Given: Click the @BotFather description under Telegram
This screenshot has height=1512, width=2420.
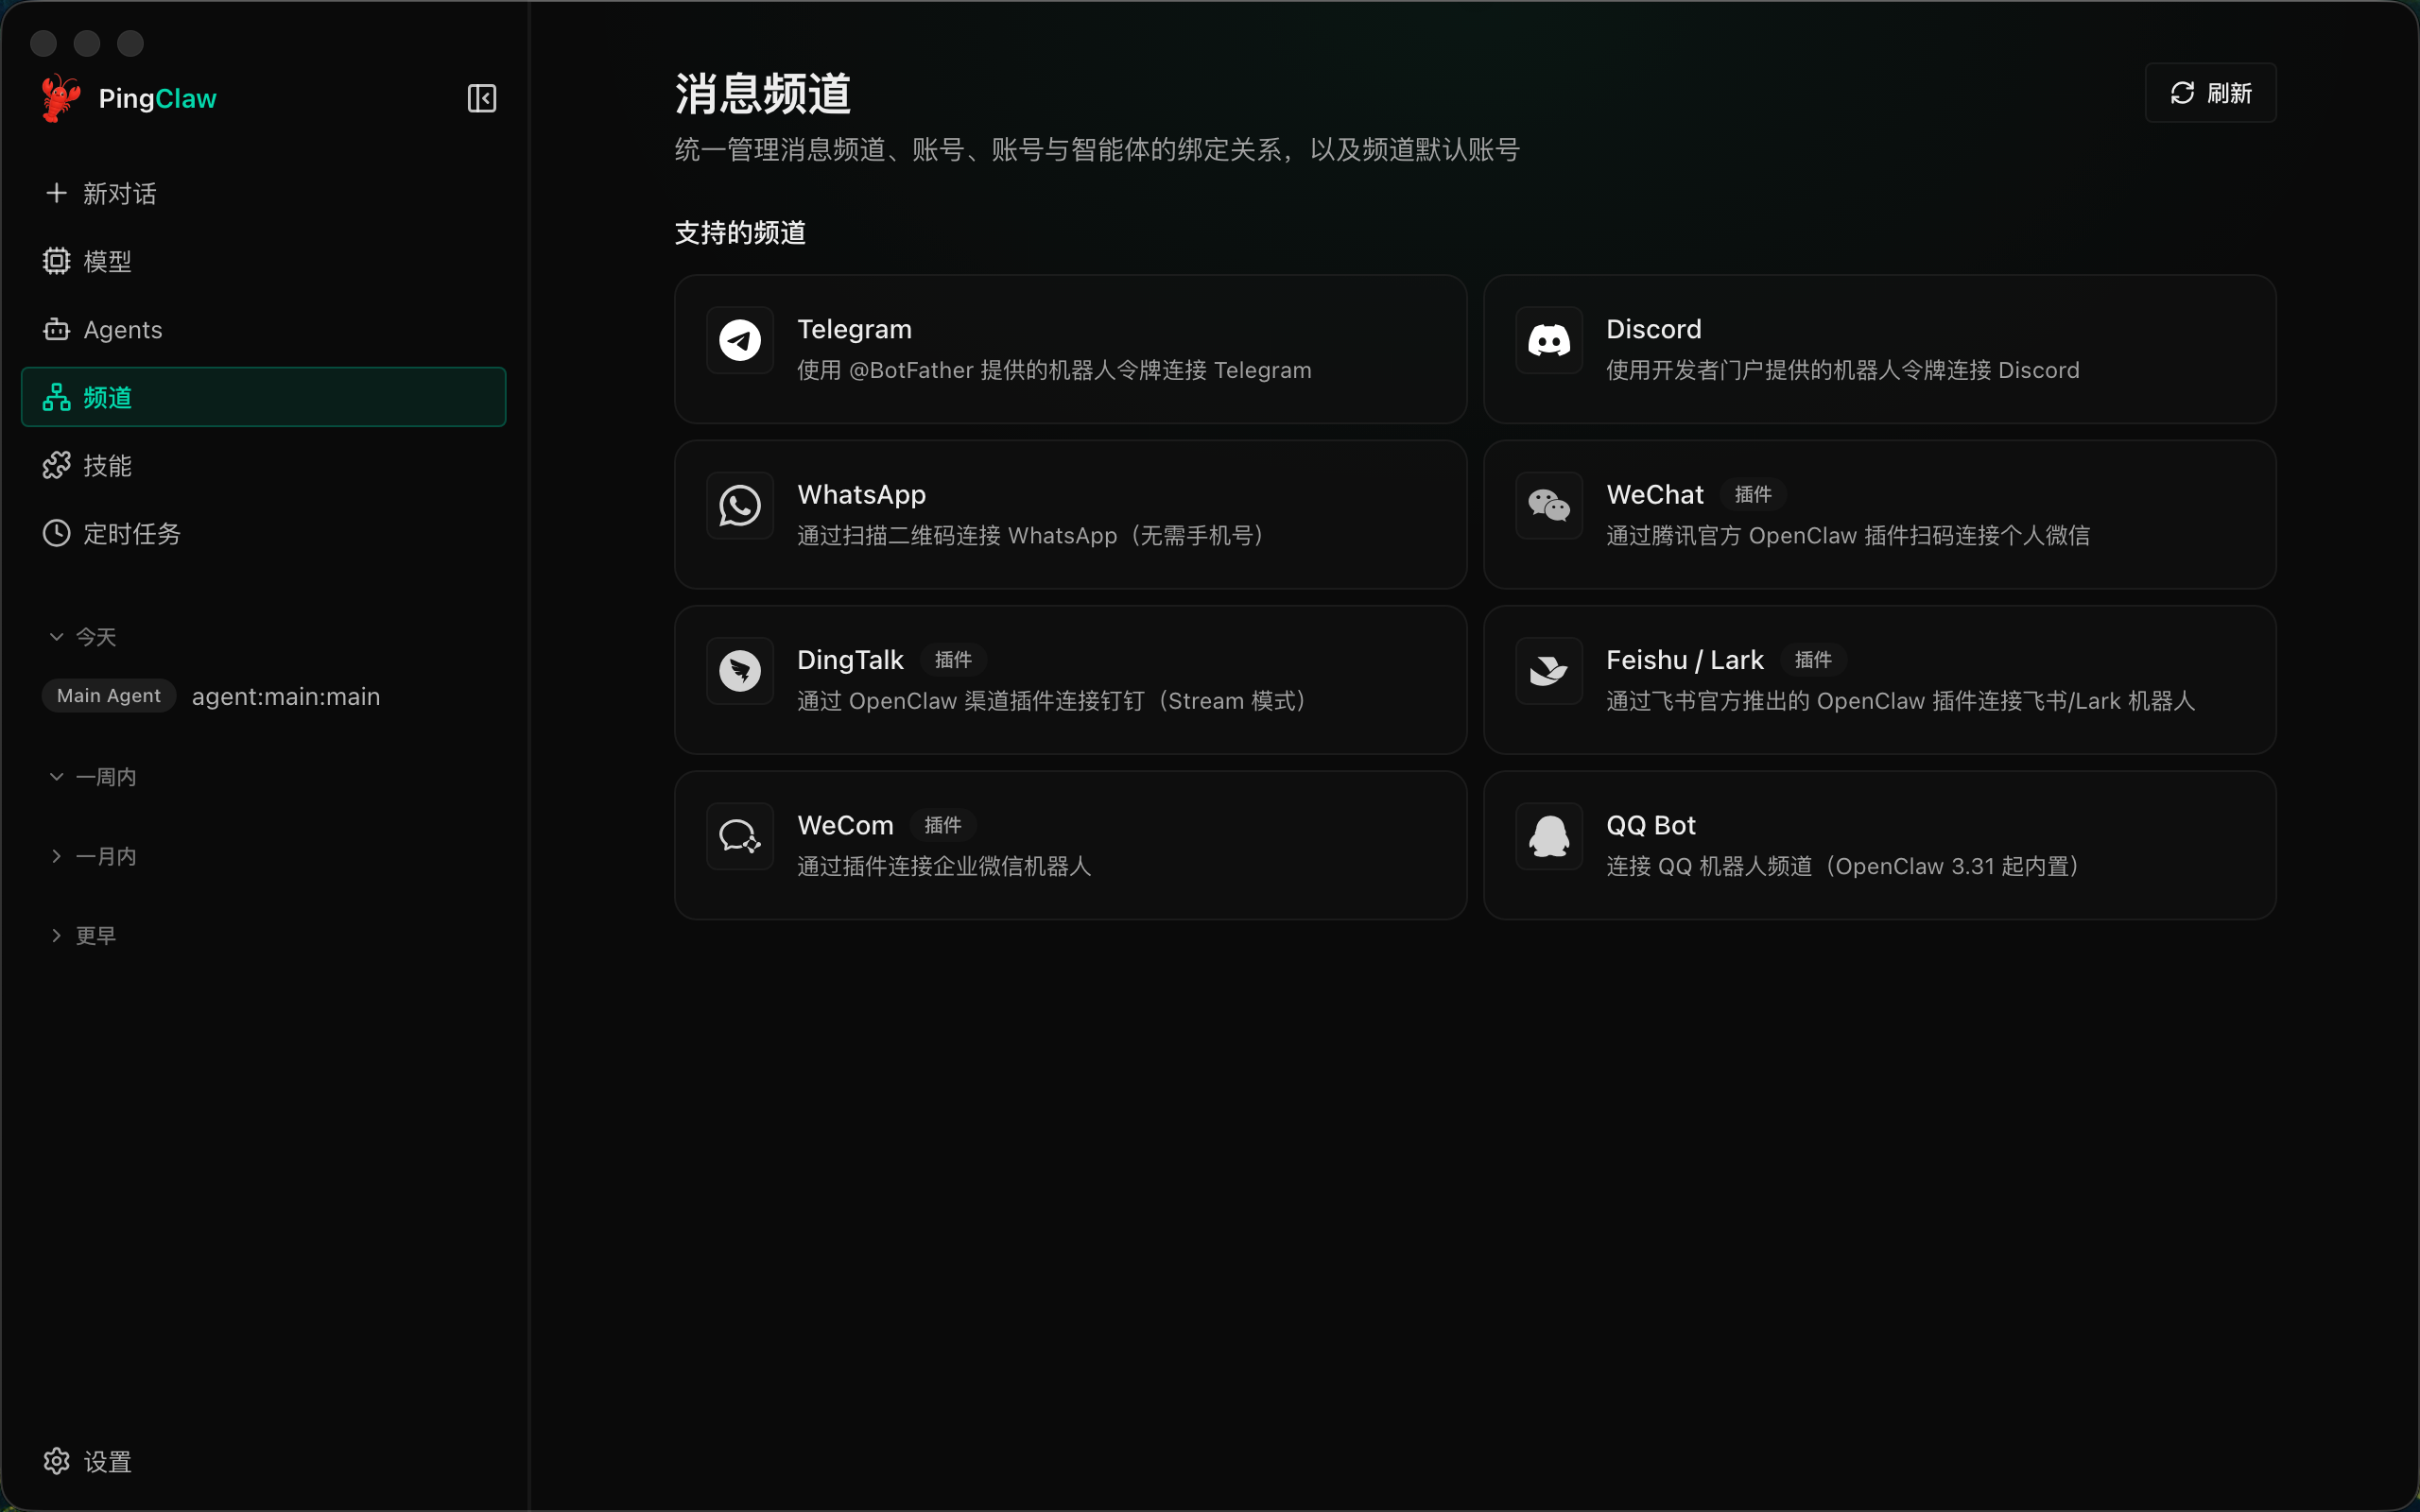Looking at the screenshot, I should point(1054,370).
